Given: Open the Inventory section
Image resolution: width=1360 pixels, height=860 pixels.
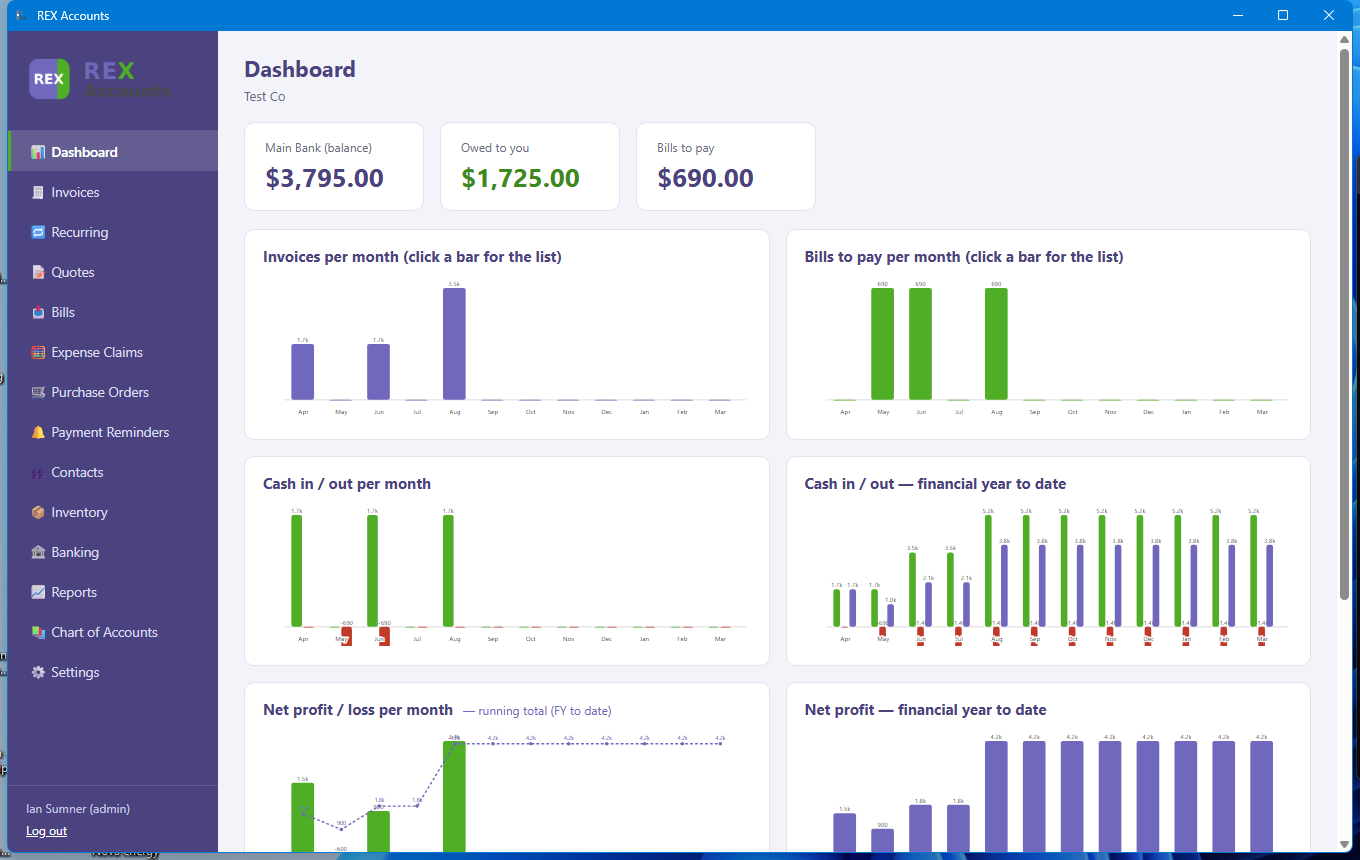Looking at the screenshot, I should [x=113, y=512].
